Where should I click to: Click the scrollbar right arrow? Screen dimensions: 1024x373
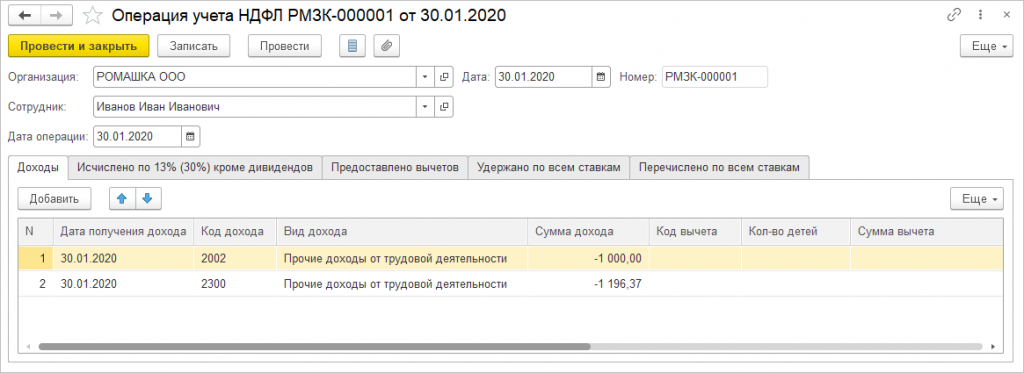993,347
